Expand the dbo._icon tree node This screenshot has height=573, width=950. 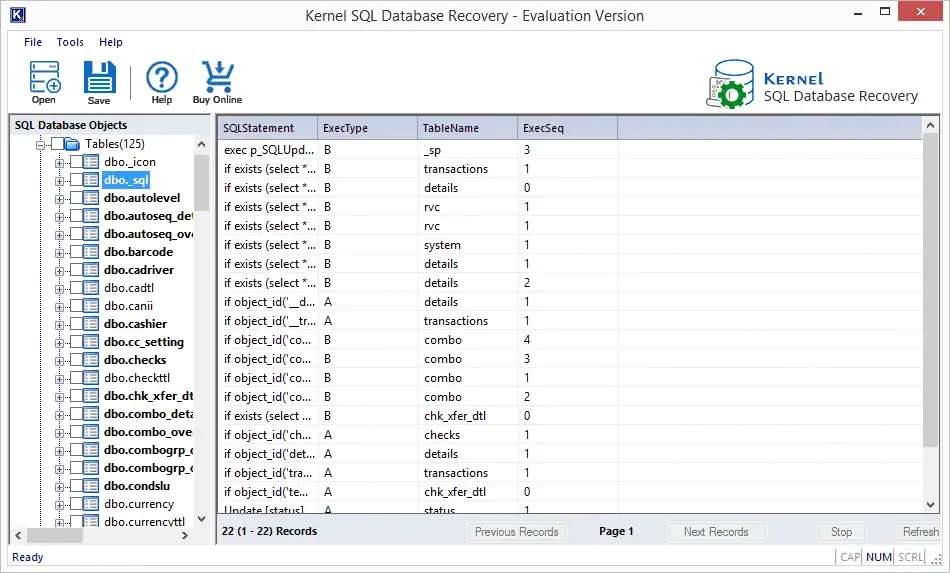[59, 163]
